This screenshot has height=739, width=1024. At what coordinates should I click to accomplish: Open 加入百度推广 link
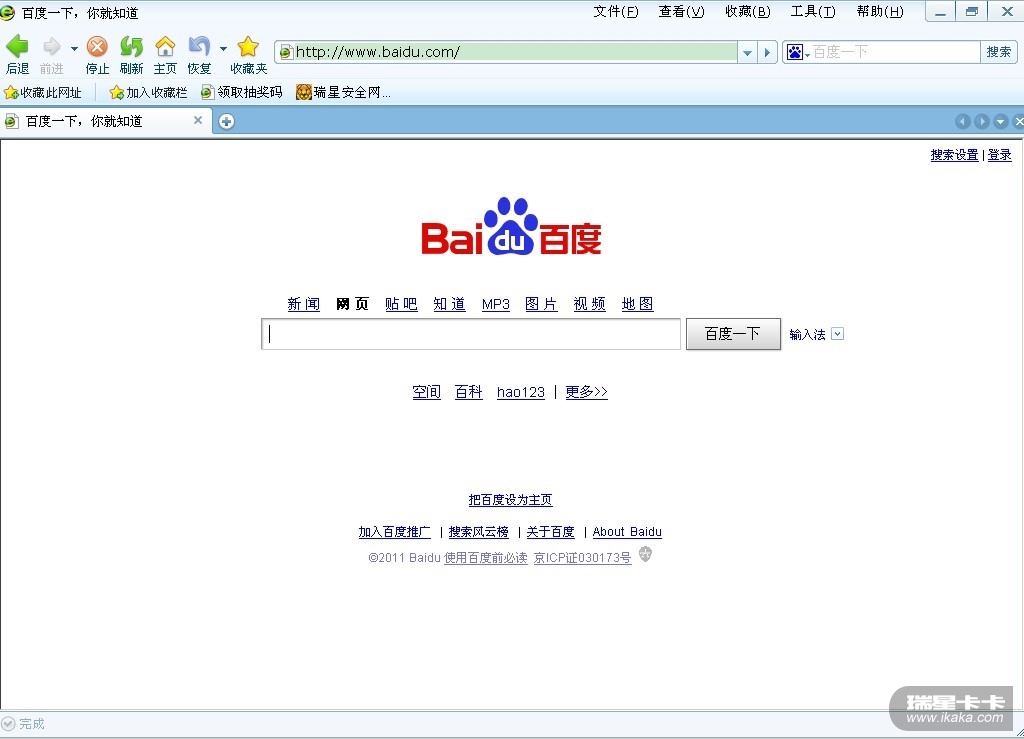point(394,532)
